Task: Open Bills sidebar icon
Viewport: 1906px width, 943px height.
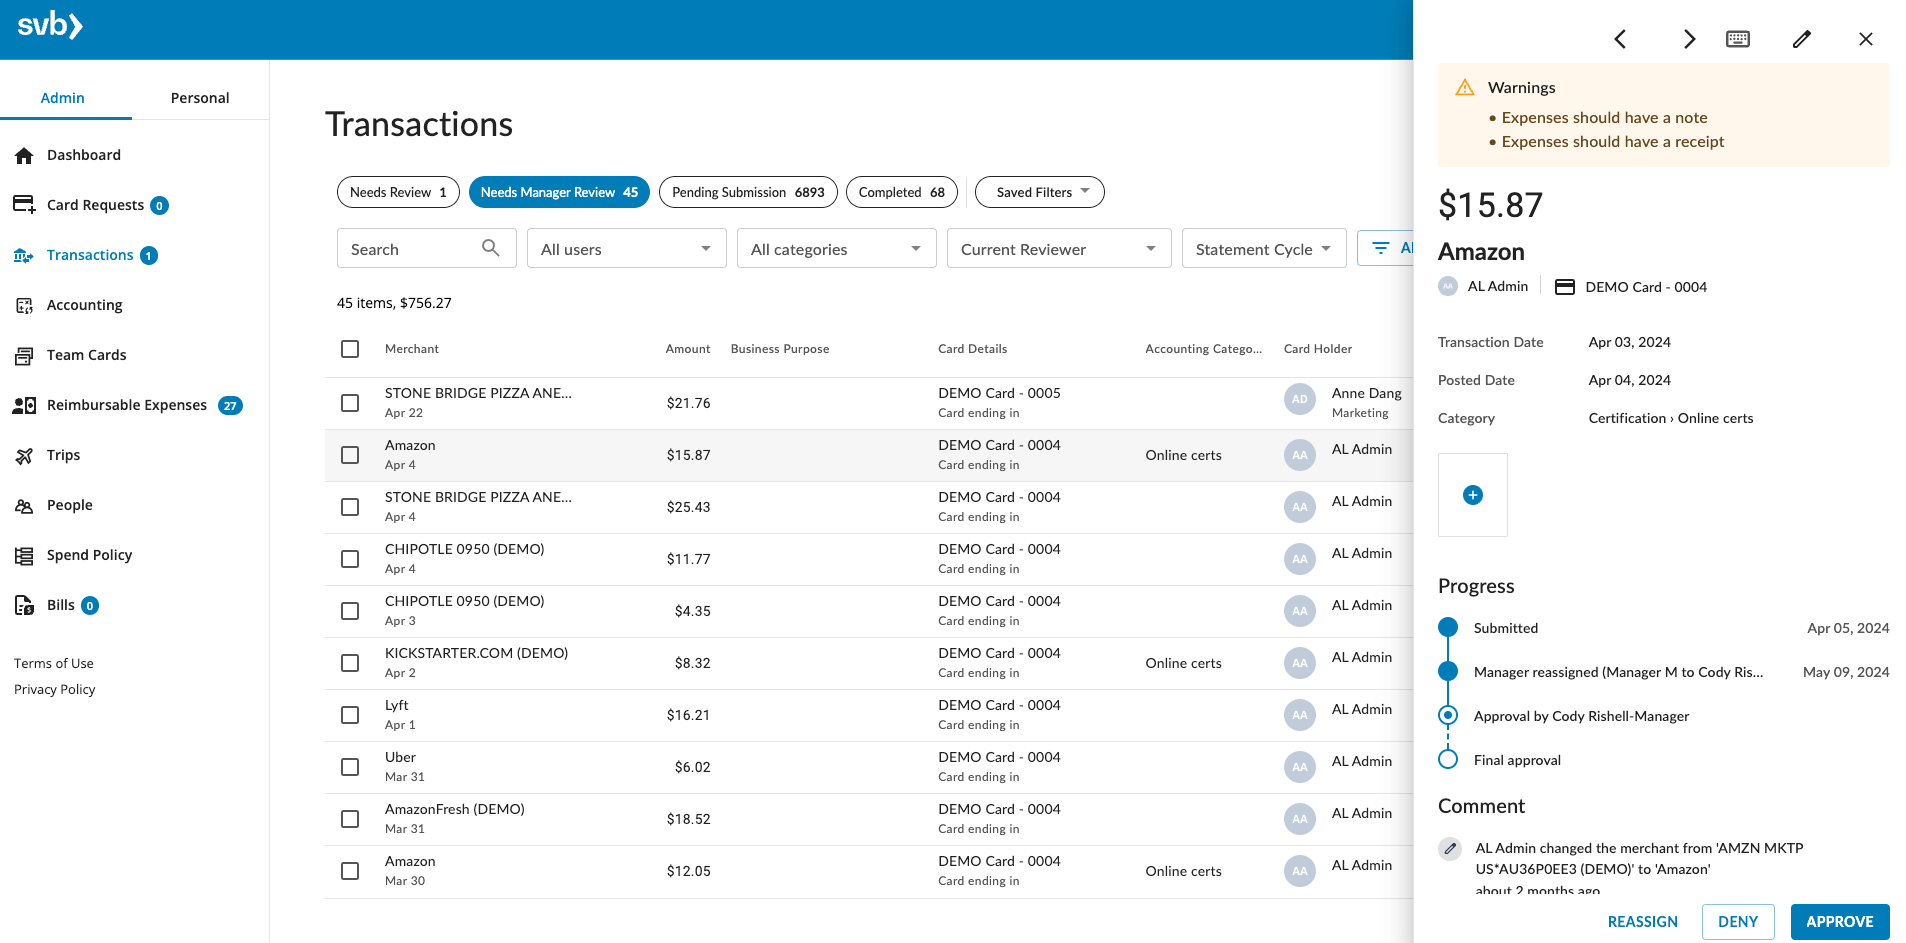Action: (x=24, y=605)
